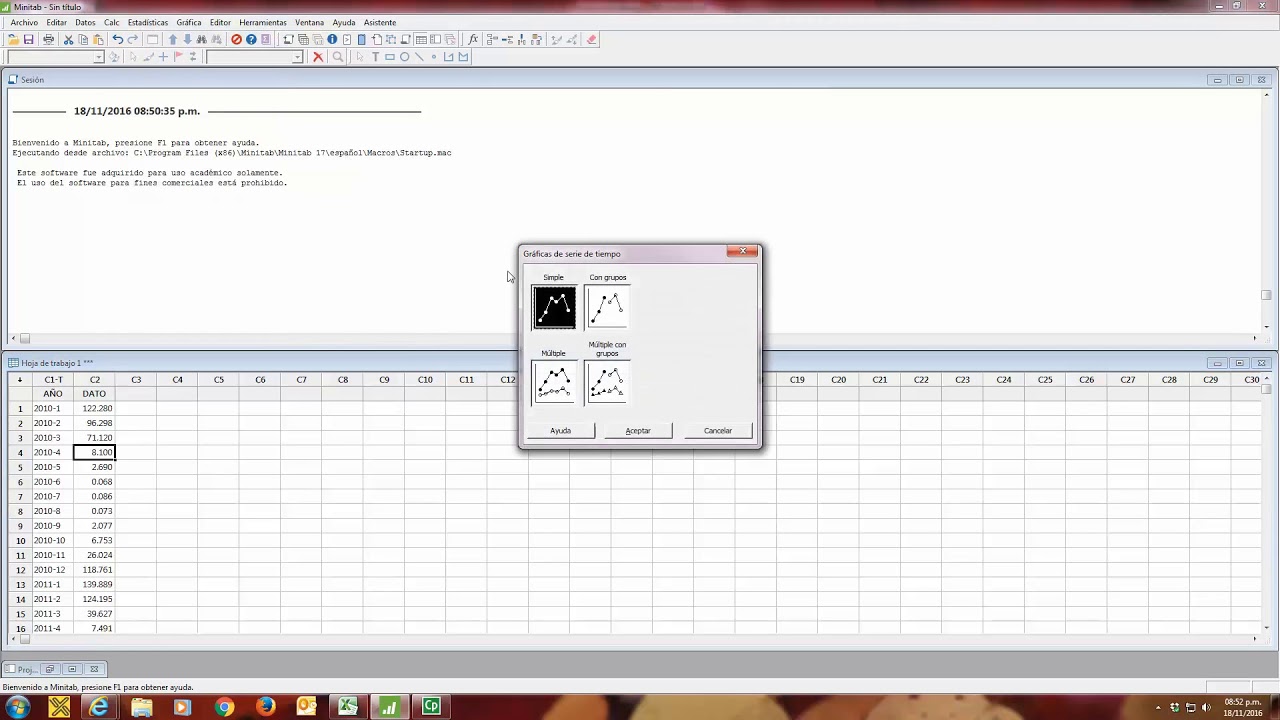Open the Calc menu
This screenshot has height=720, width=1280.
point(111,22)
